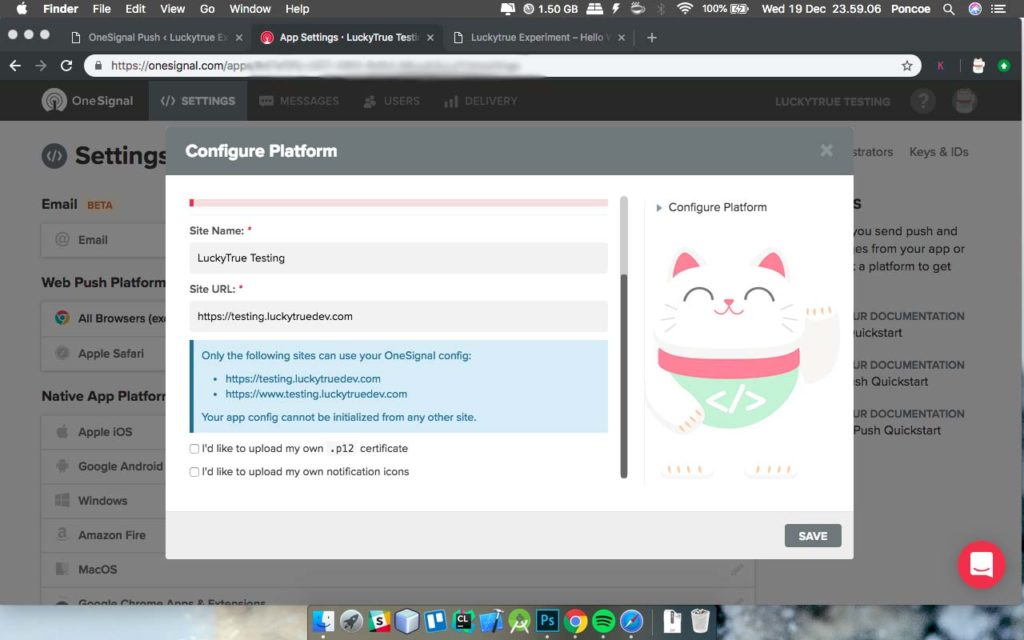Screen dimensions: 1024x640
Task: Save the platform configuration
Action: pos(812,536)
